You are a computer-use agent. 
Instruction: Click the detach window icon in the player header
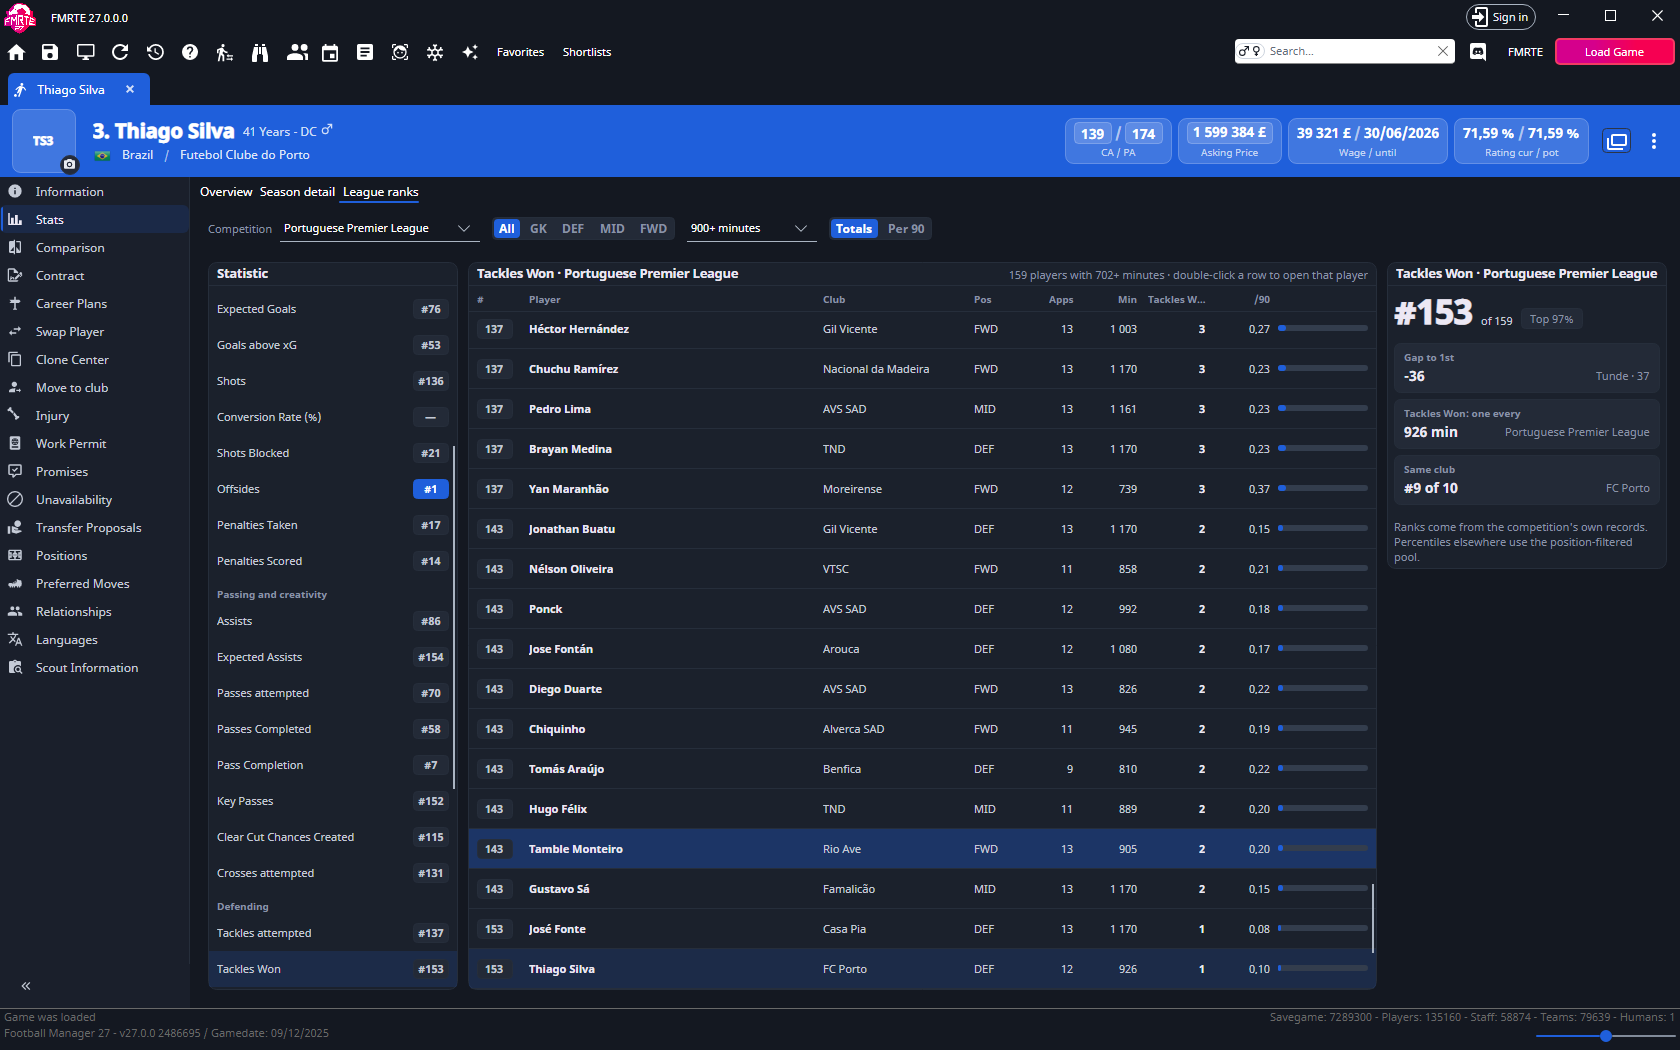coord(1617,141)
